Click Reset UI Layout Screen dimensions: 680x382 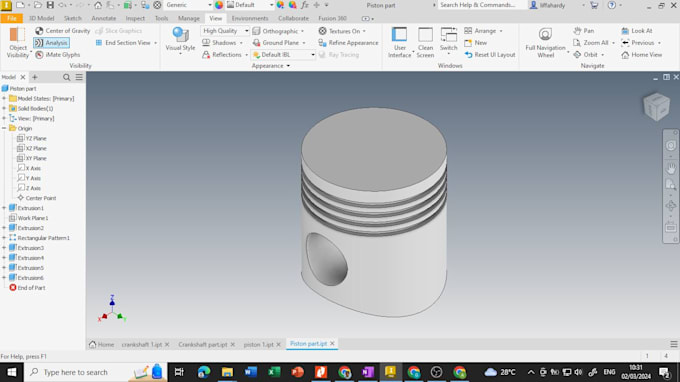pyautogui.click(x=490, y=55)
